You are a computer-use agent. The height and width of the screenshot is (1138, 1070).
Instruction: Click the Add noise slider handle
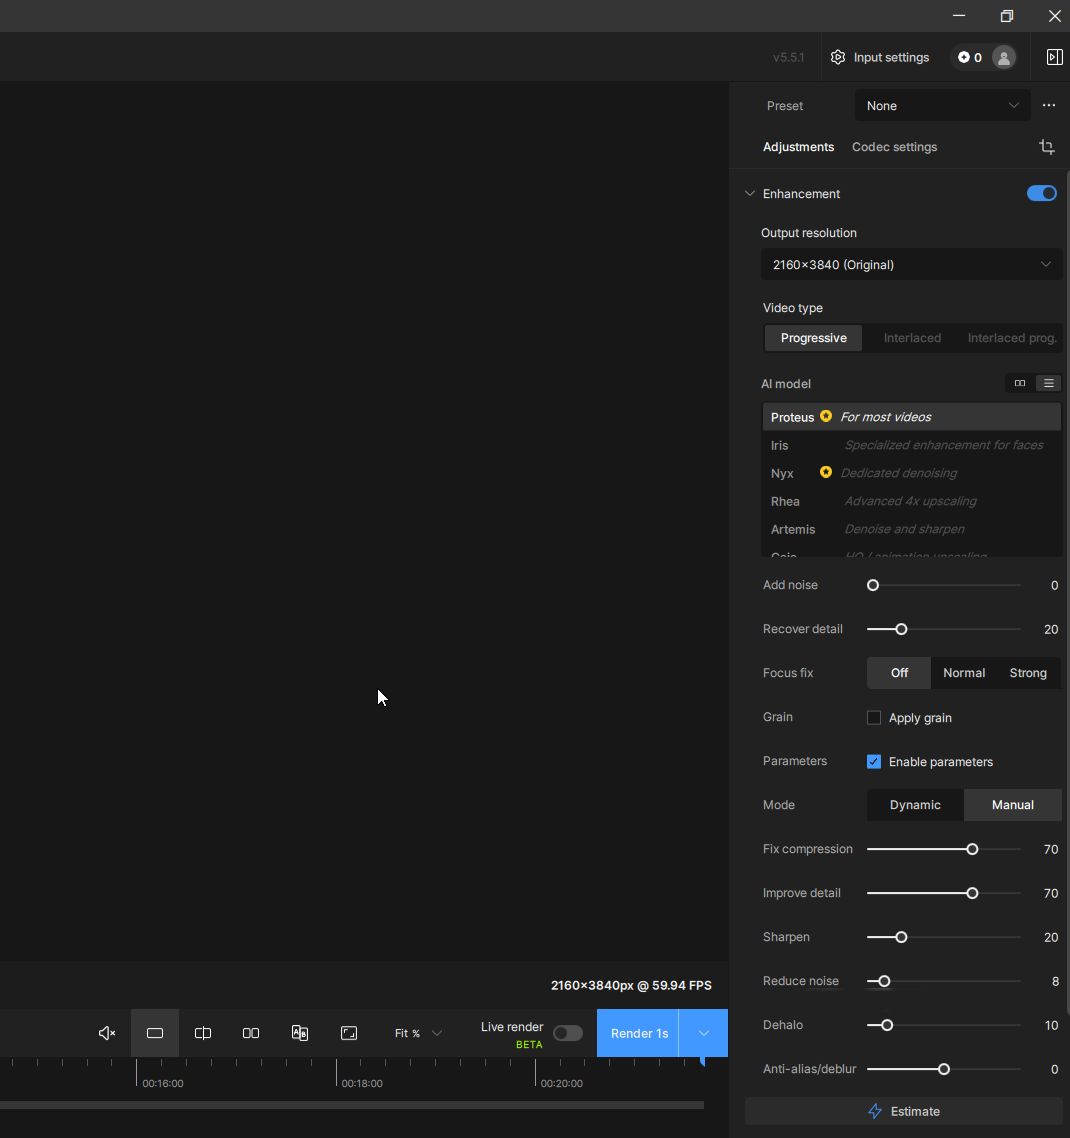pyautogui.click(x=873, y=585)
